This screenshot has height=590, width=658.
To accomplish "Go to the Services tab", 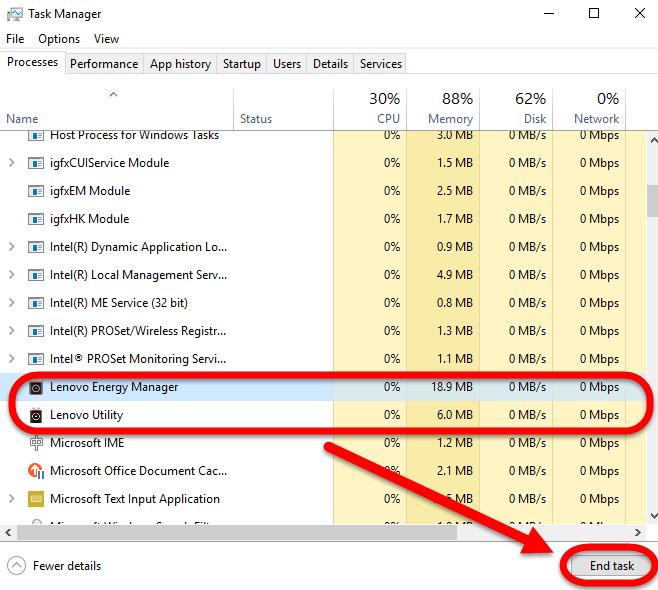I will point(381,64).
